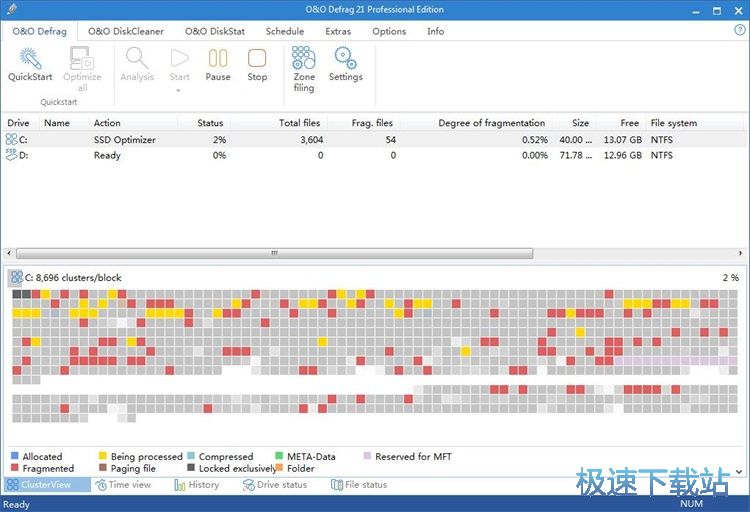Open the Options tab
The height and width of the screenshot is (512, 750).
tap(389, 31)
